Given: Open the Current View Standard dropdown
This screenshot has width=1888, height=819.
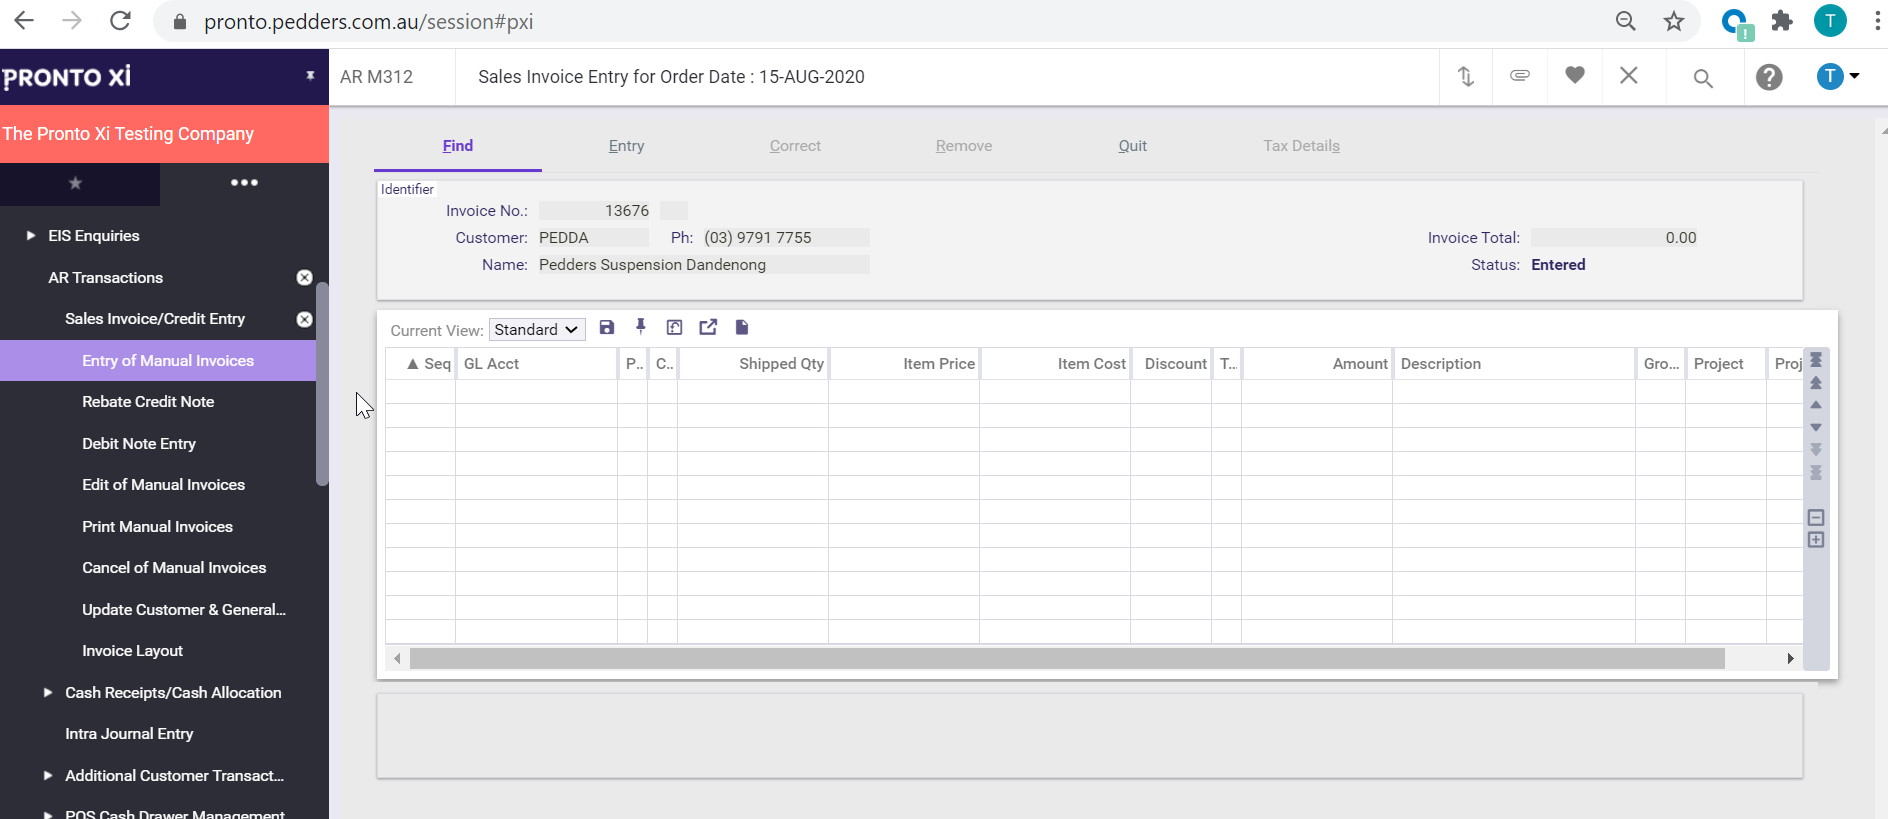Looking at the screenshot, I should 537,330.
